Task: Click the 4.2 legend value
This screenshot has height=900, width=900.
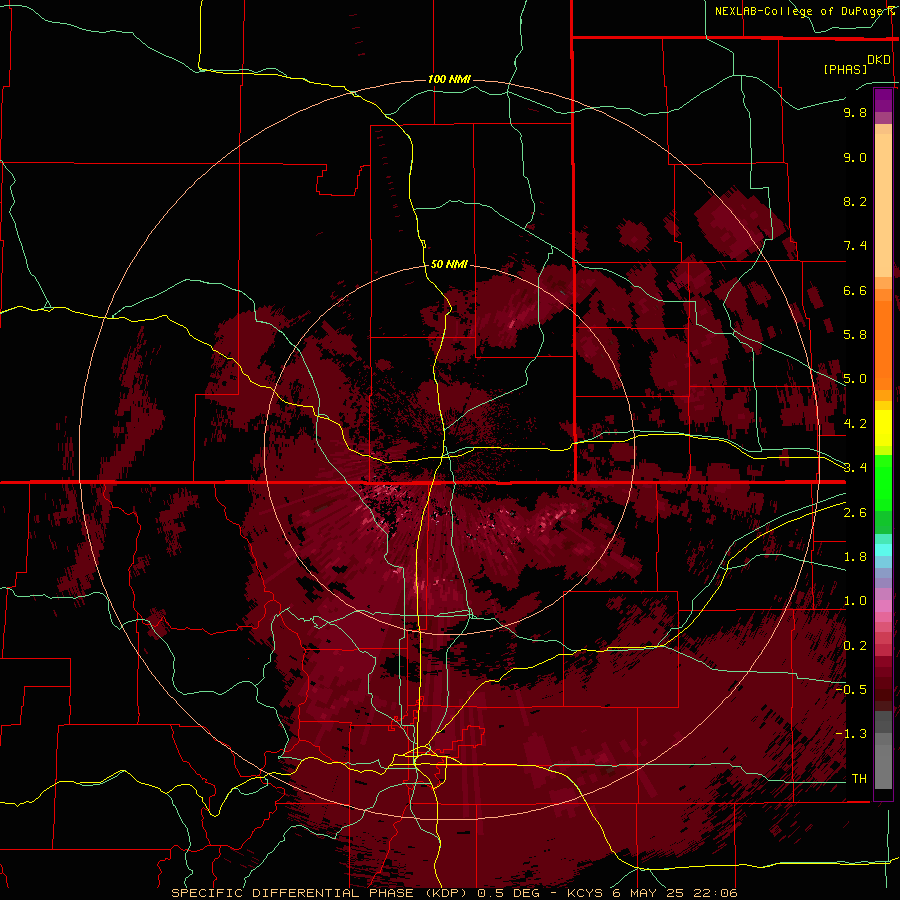Action: pos(855,424)
